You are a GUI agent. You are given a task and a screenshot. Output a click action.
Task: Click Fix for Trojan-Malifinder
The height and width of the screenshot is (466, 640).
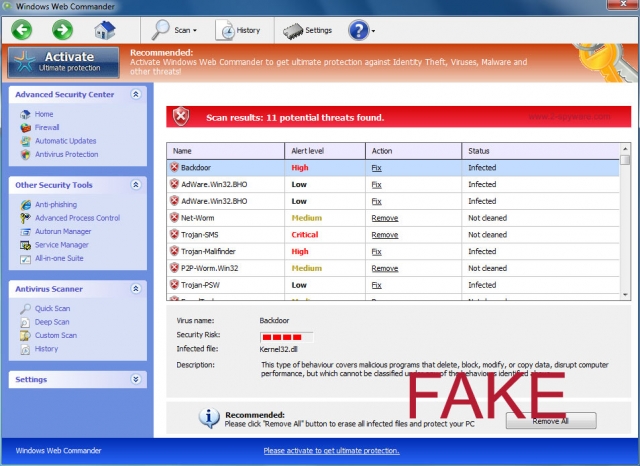pyautogui.click(x=376, y=252)
